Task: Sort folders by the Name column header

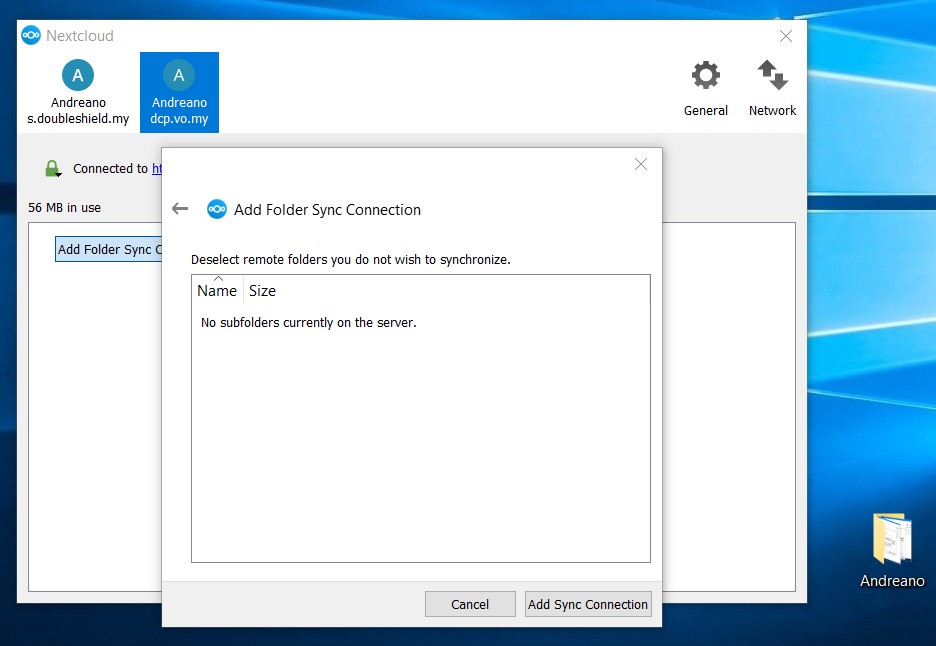Action: tap(217, 291)
